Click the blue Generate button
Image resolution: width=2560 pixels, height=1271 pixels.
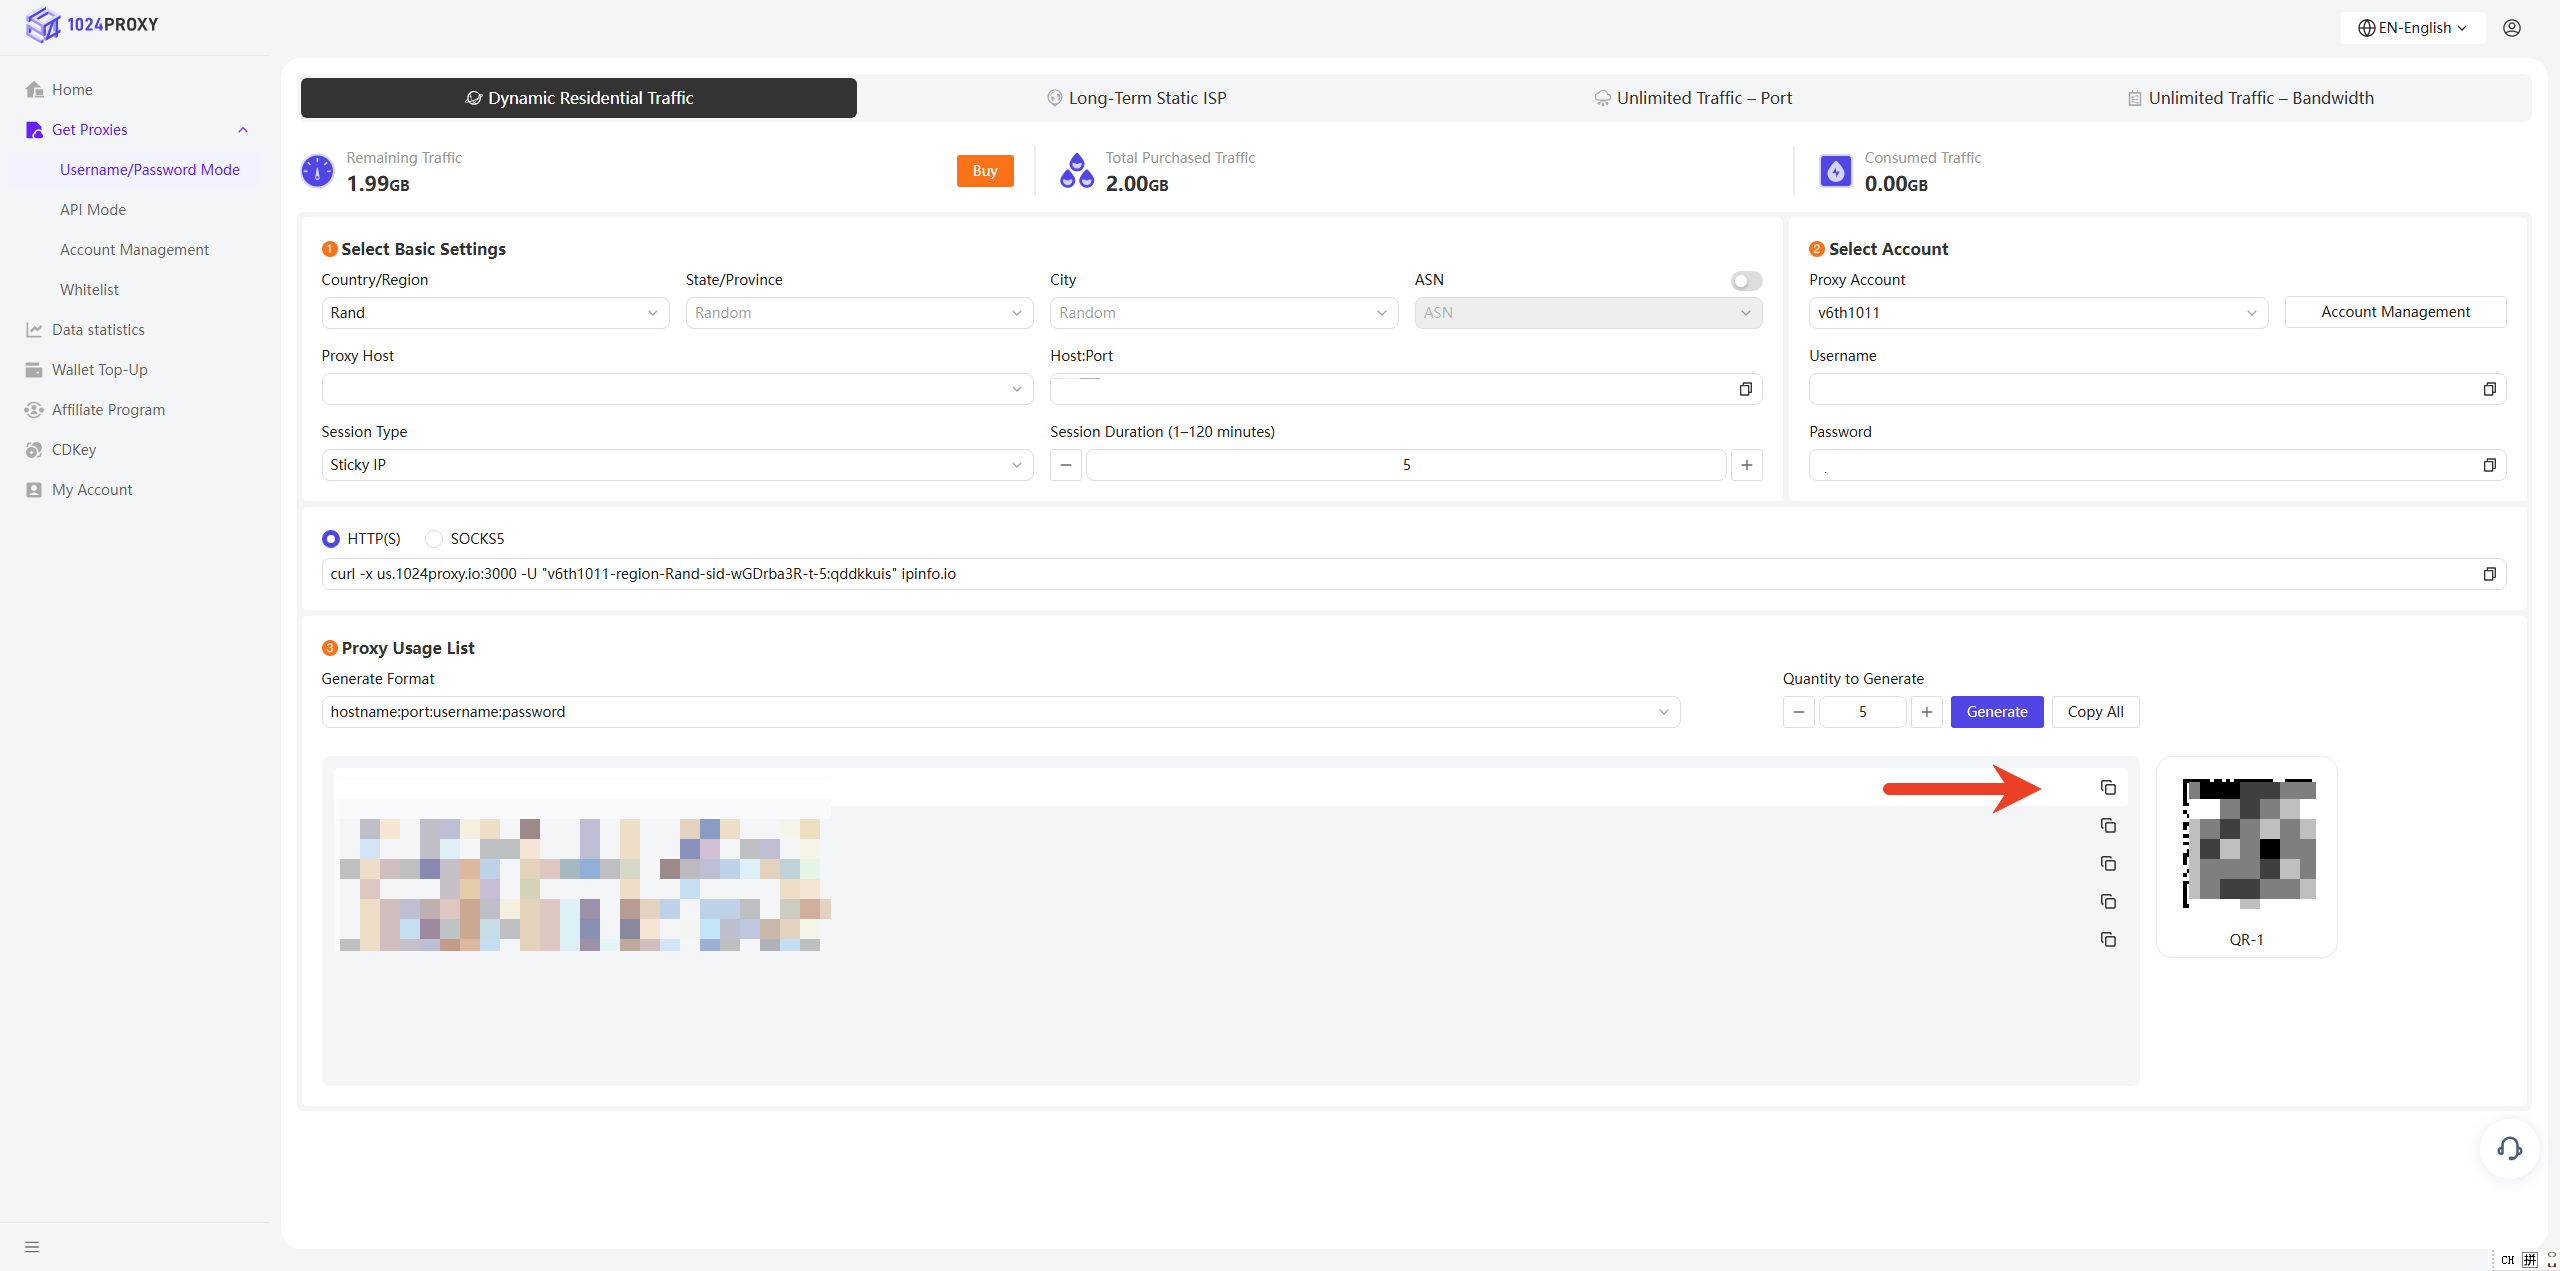tap(1996, 712)
